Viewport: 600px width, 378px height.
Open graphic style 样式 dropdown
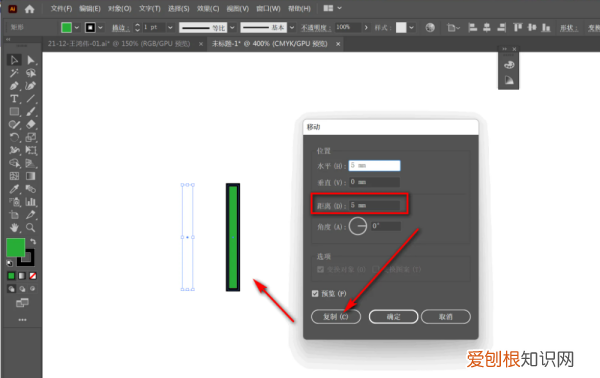tap(411, 28)
